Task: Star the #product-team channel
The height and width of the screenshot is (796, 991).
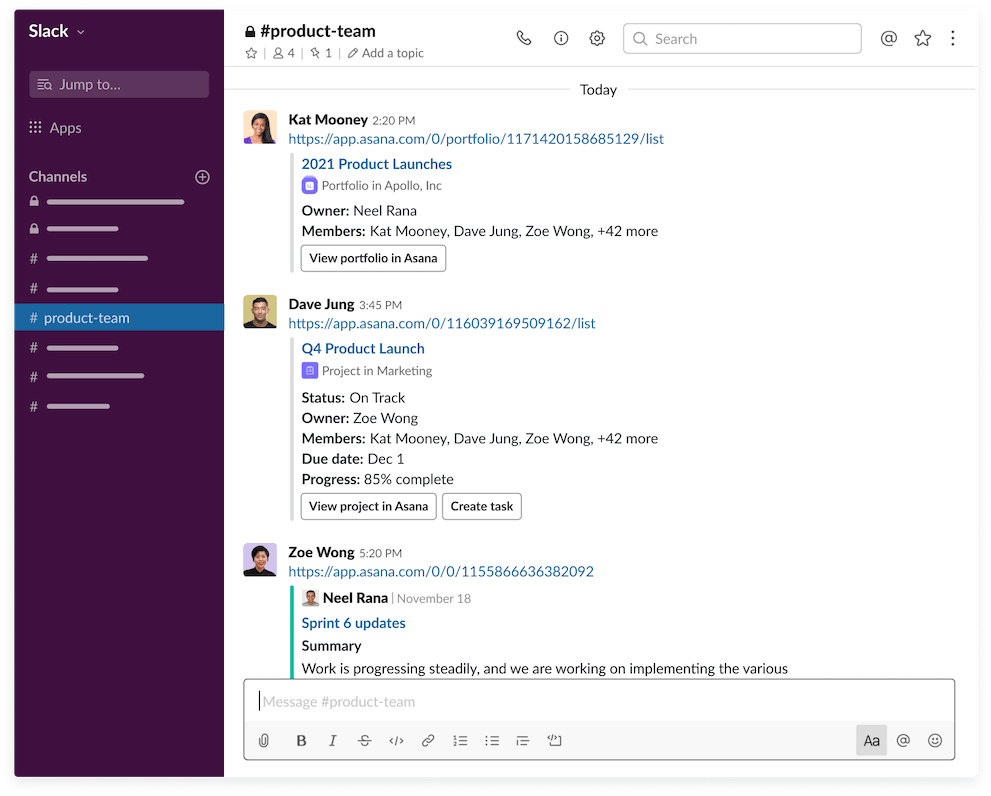Action: (251, 53)
